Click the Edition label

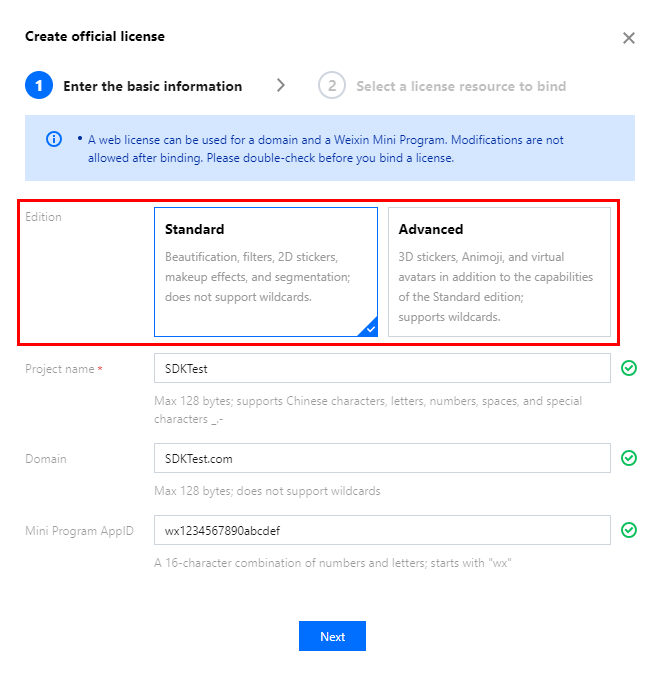click(44, 217)
